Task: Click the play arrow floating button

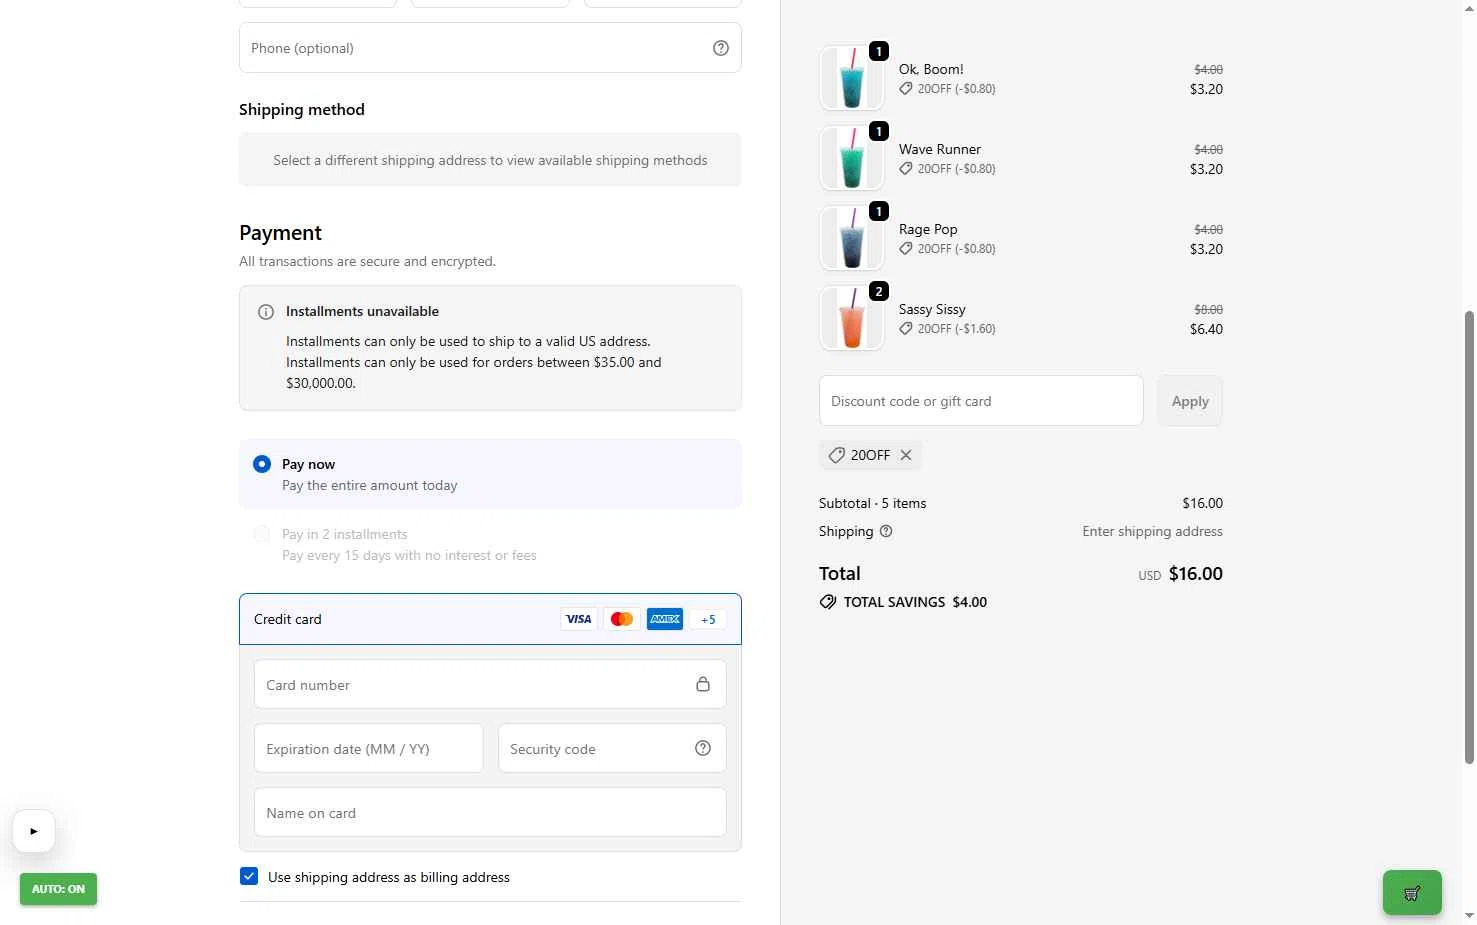Action: click(33, 831)
